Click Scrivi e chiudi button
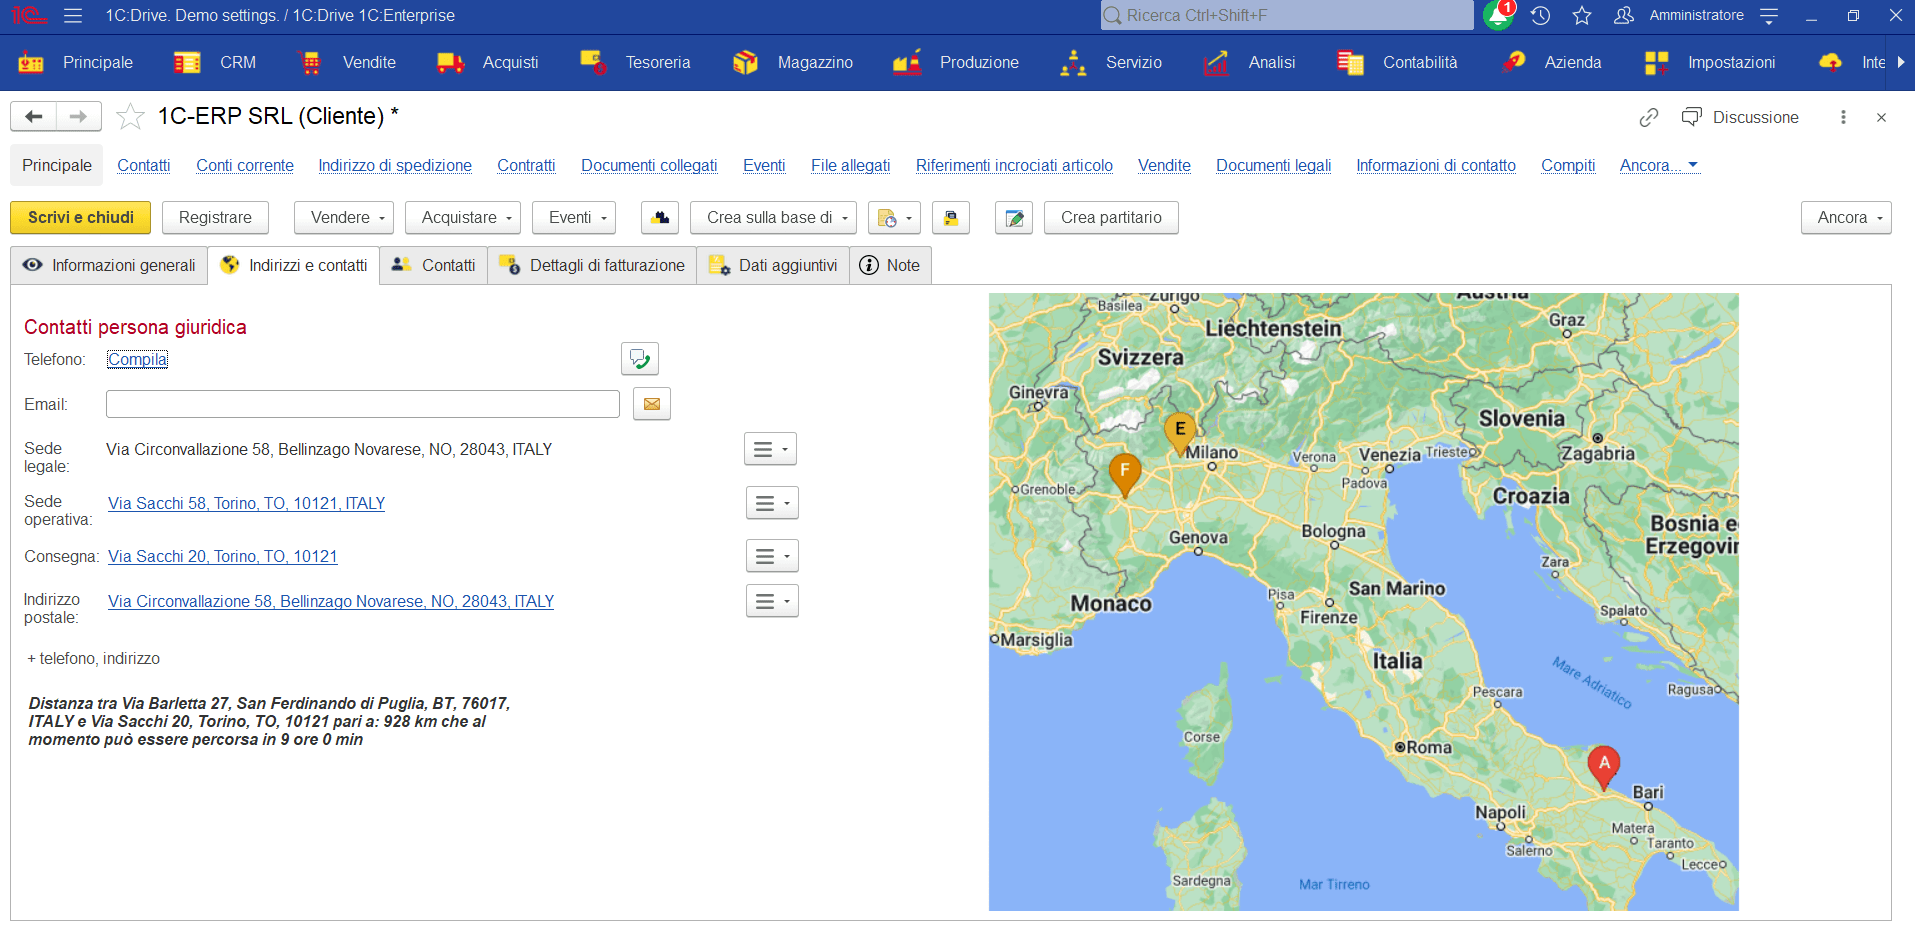Image resolution: width=1915 pixels, height=927 pixels. [81, 217]
